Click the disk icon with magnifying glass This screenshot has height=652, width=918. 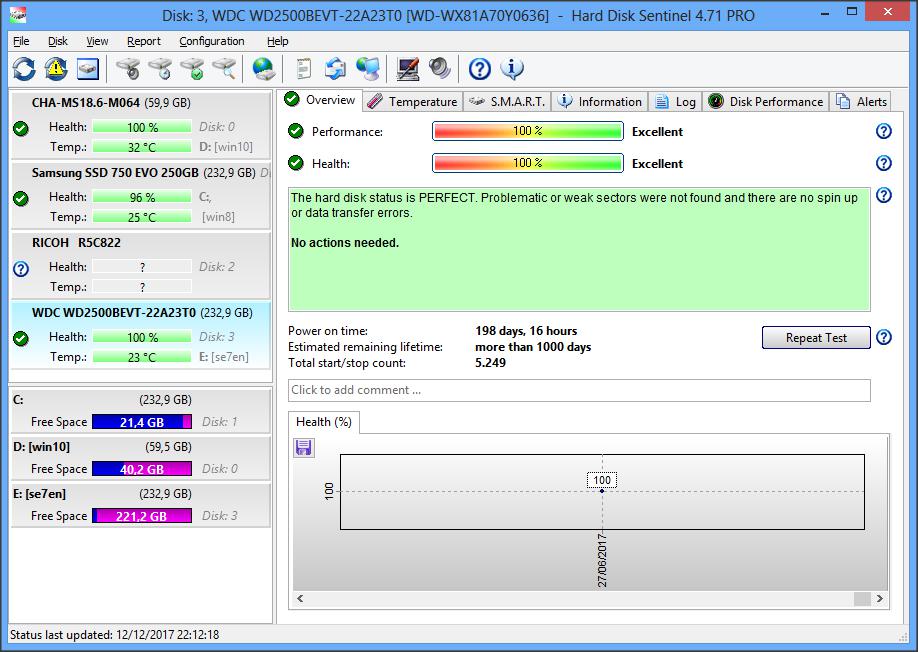(x=224, y=68)
